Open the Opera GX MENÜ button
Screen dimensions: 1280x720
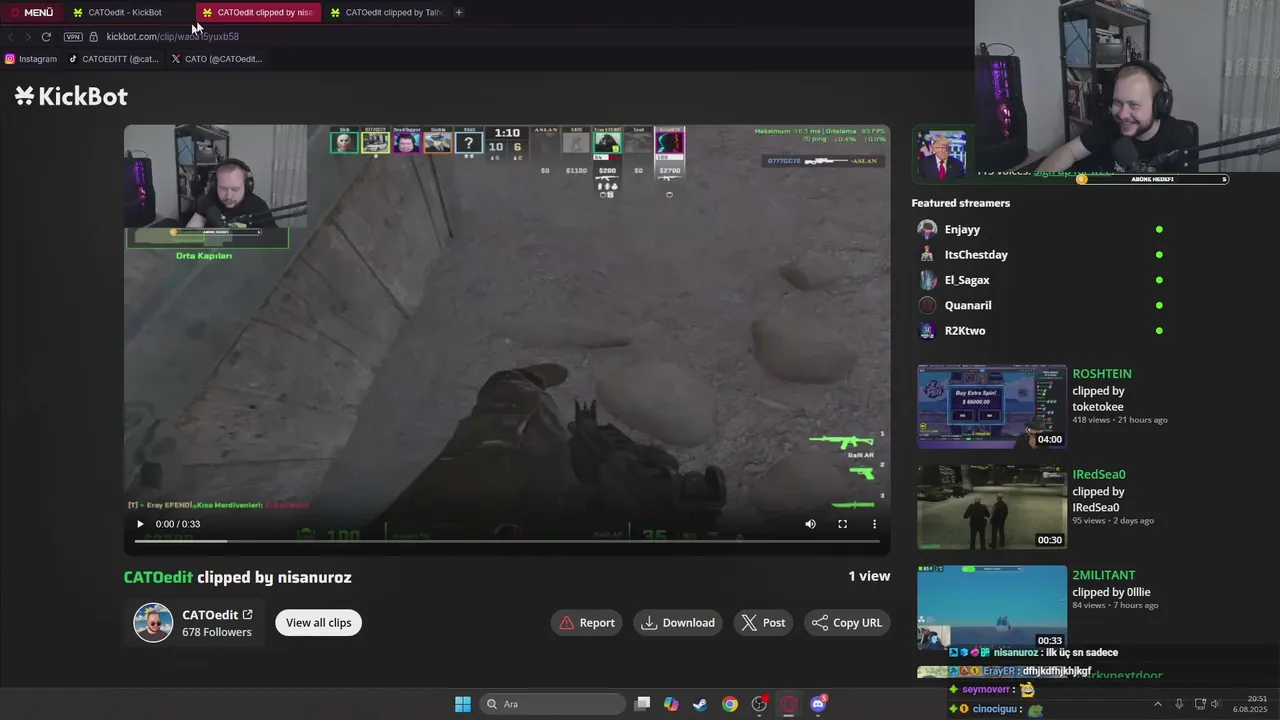click(x=31, y=12)
